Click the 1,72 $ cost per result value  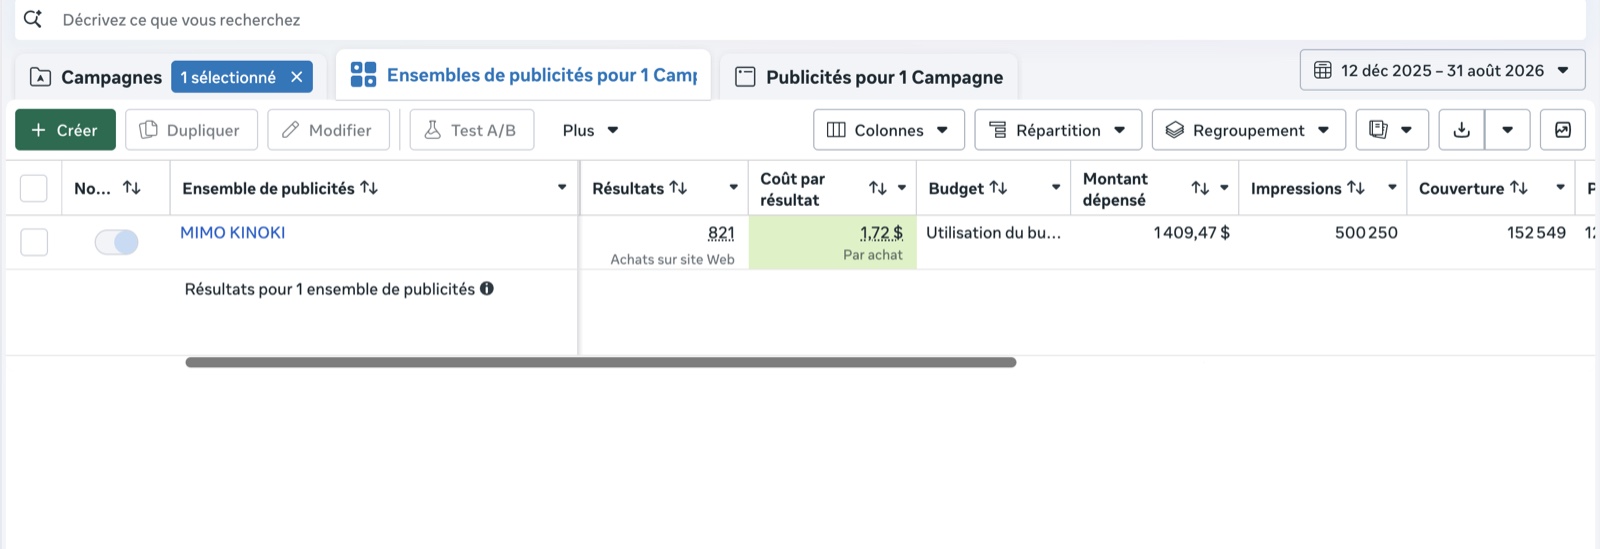pos(881,233)
